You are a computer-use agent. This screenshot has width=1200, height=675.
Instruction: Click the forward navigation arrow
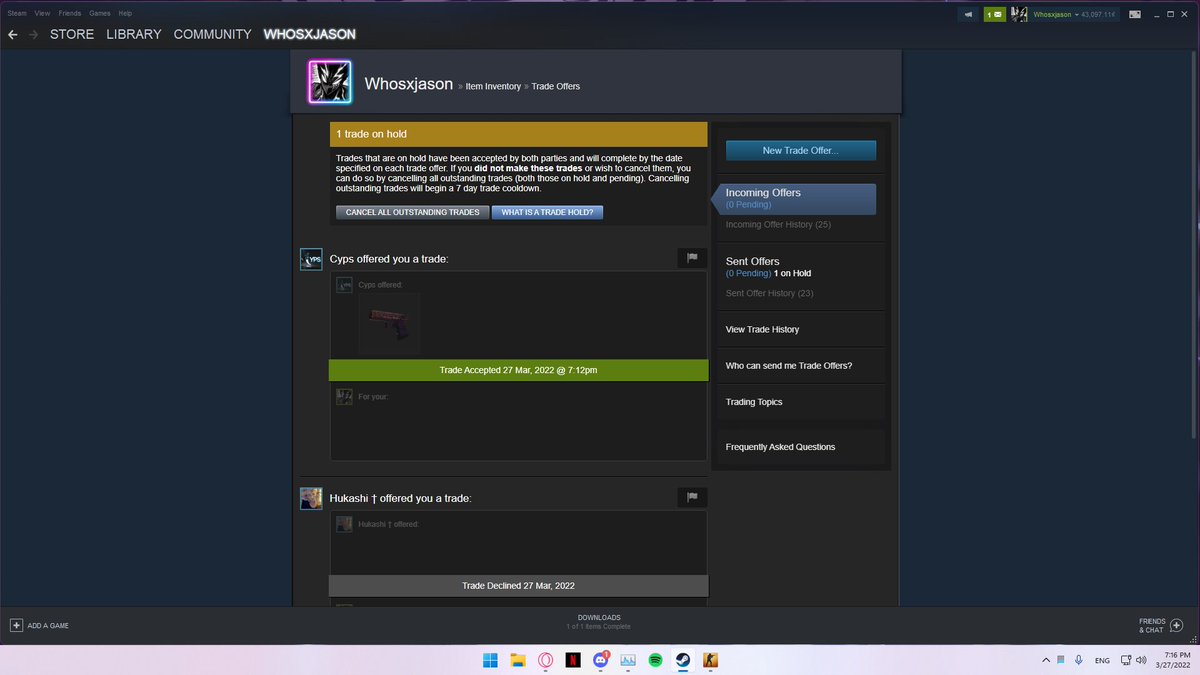[x=34, y=34]
